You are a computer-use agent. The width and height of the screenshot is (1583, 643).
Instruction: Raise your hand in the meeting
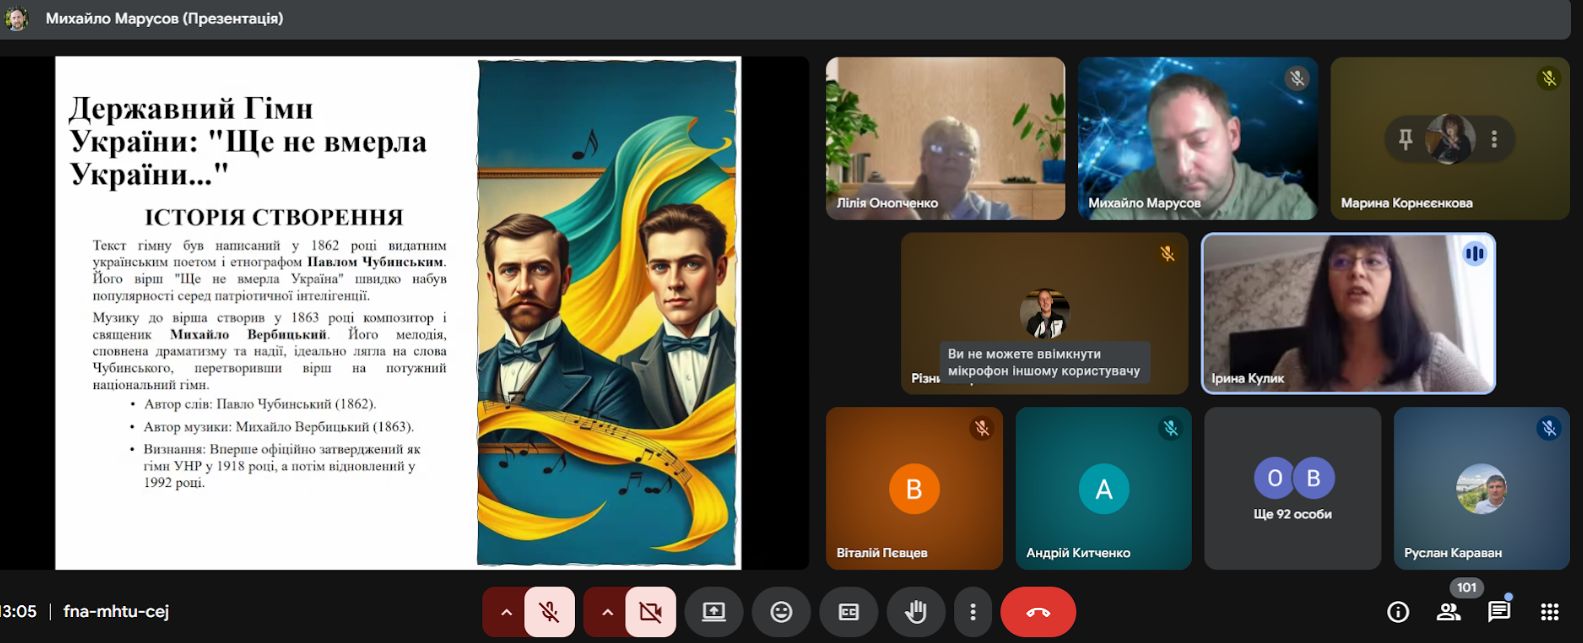pos(915,612)
